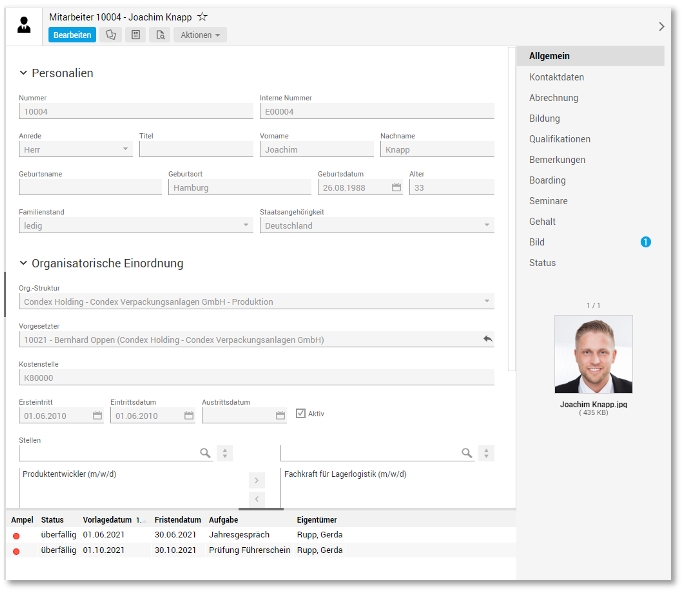Select the Allgemein tab
The height and width of the screenshot is (594, 684).
pos(590,56)
